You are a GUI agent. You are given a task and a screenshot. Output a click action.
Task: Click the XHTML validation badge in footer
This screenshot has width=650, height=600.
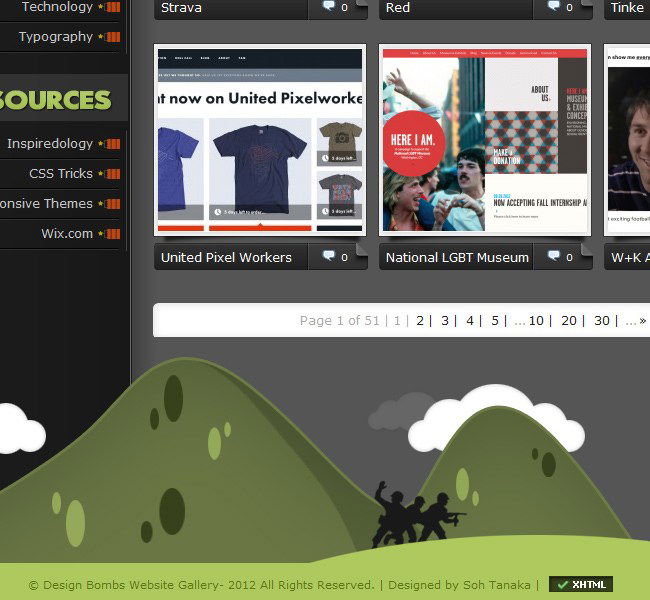click(581, 585)
